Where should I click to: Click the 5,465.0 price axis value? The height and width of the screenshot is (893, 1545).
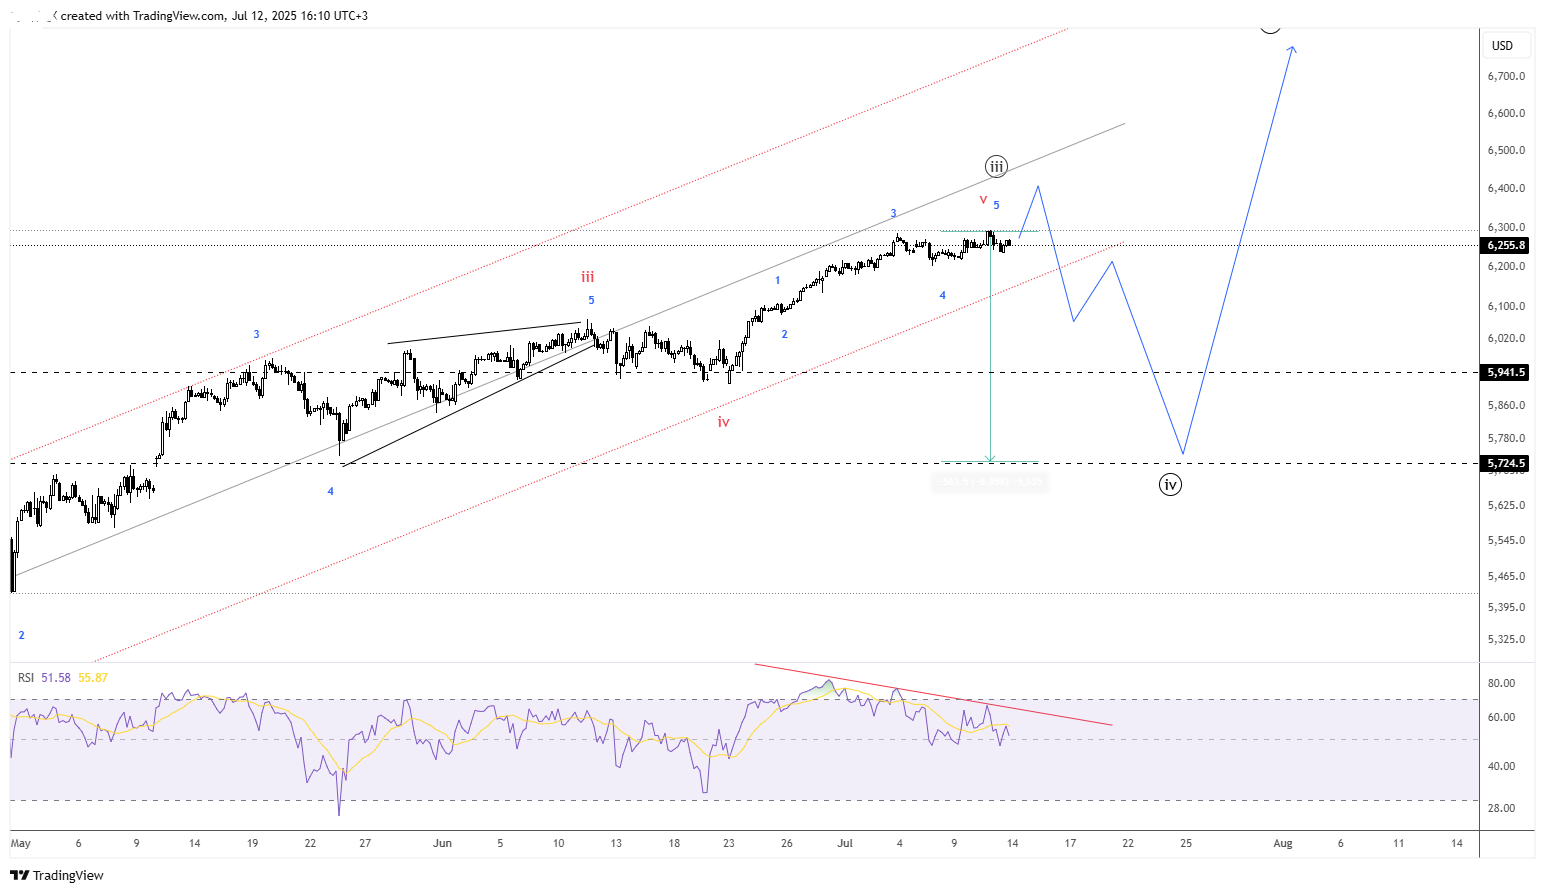pos(1506,576)
